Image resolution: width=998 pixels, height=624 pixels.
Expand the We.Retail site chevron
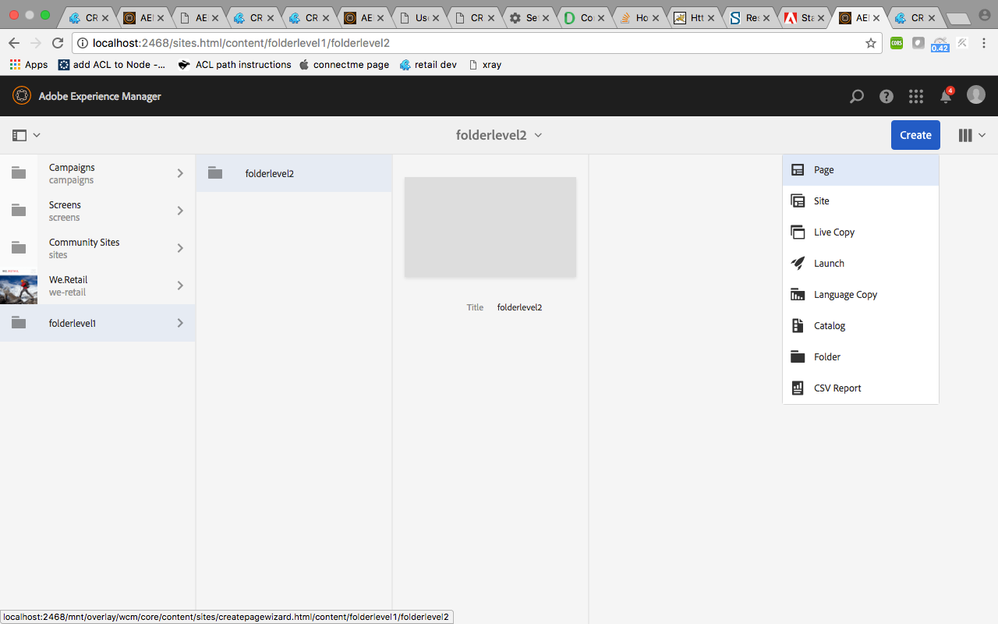point(180,285)
